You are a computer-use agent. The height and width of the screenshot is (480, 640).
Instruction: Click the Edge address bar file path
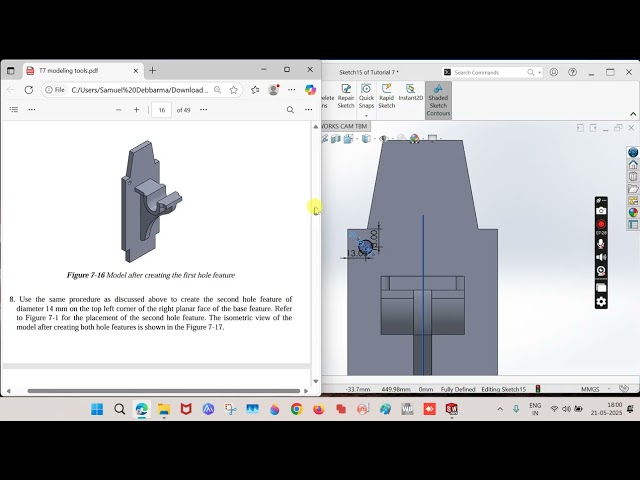(140, 90)
